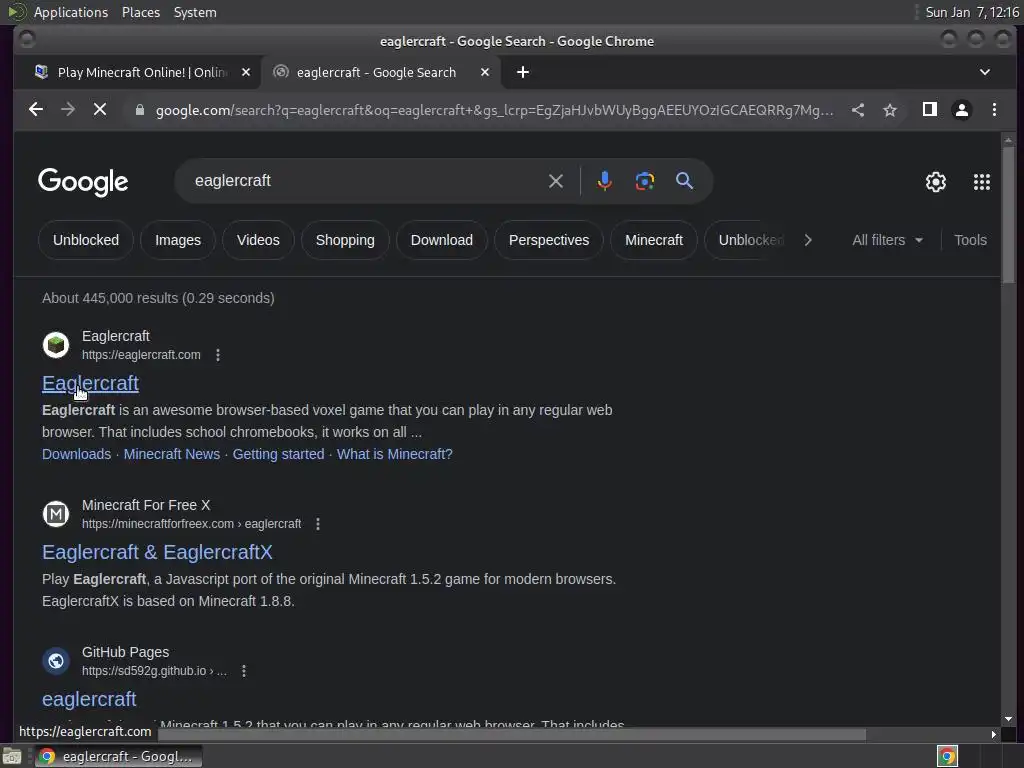Click the GitHub Pages globe favicon
Image resolution: width=1024 pixels, height=768 pixels.
(x=56, y=661)
